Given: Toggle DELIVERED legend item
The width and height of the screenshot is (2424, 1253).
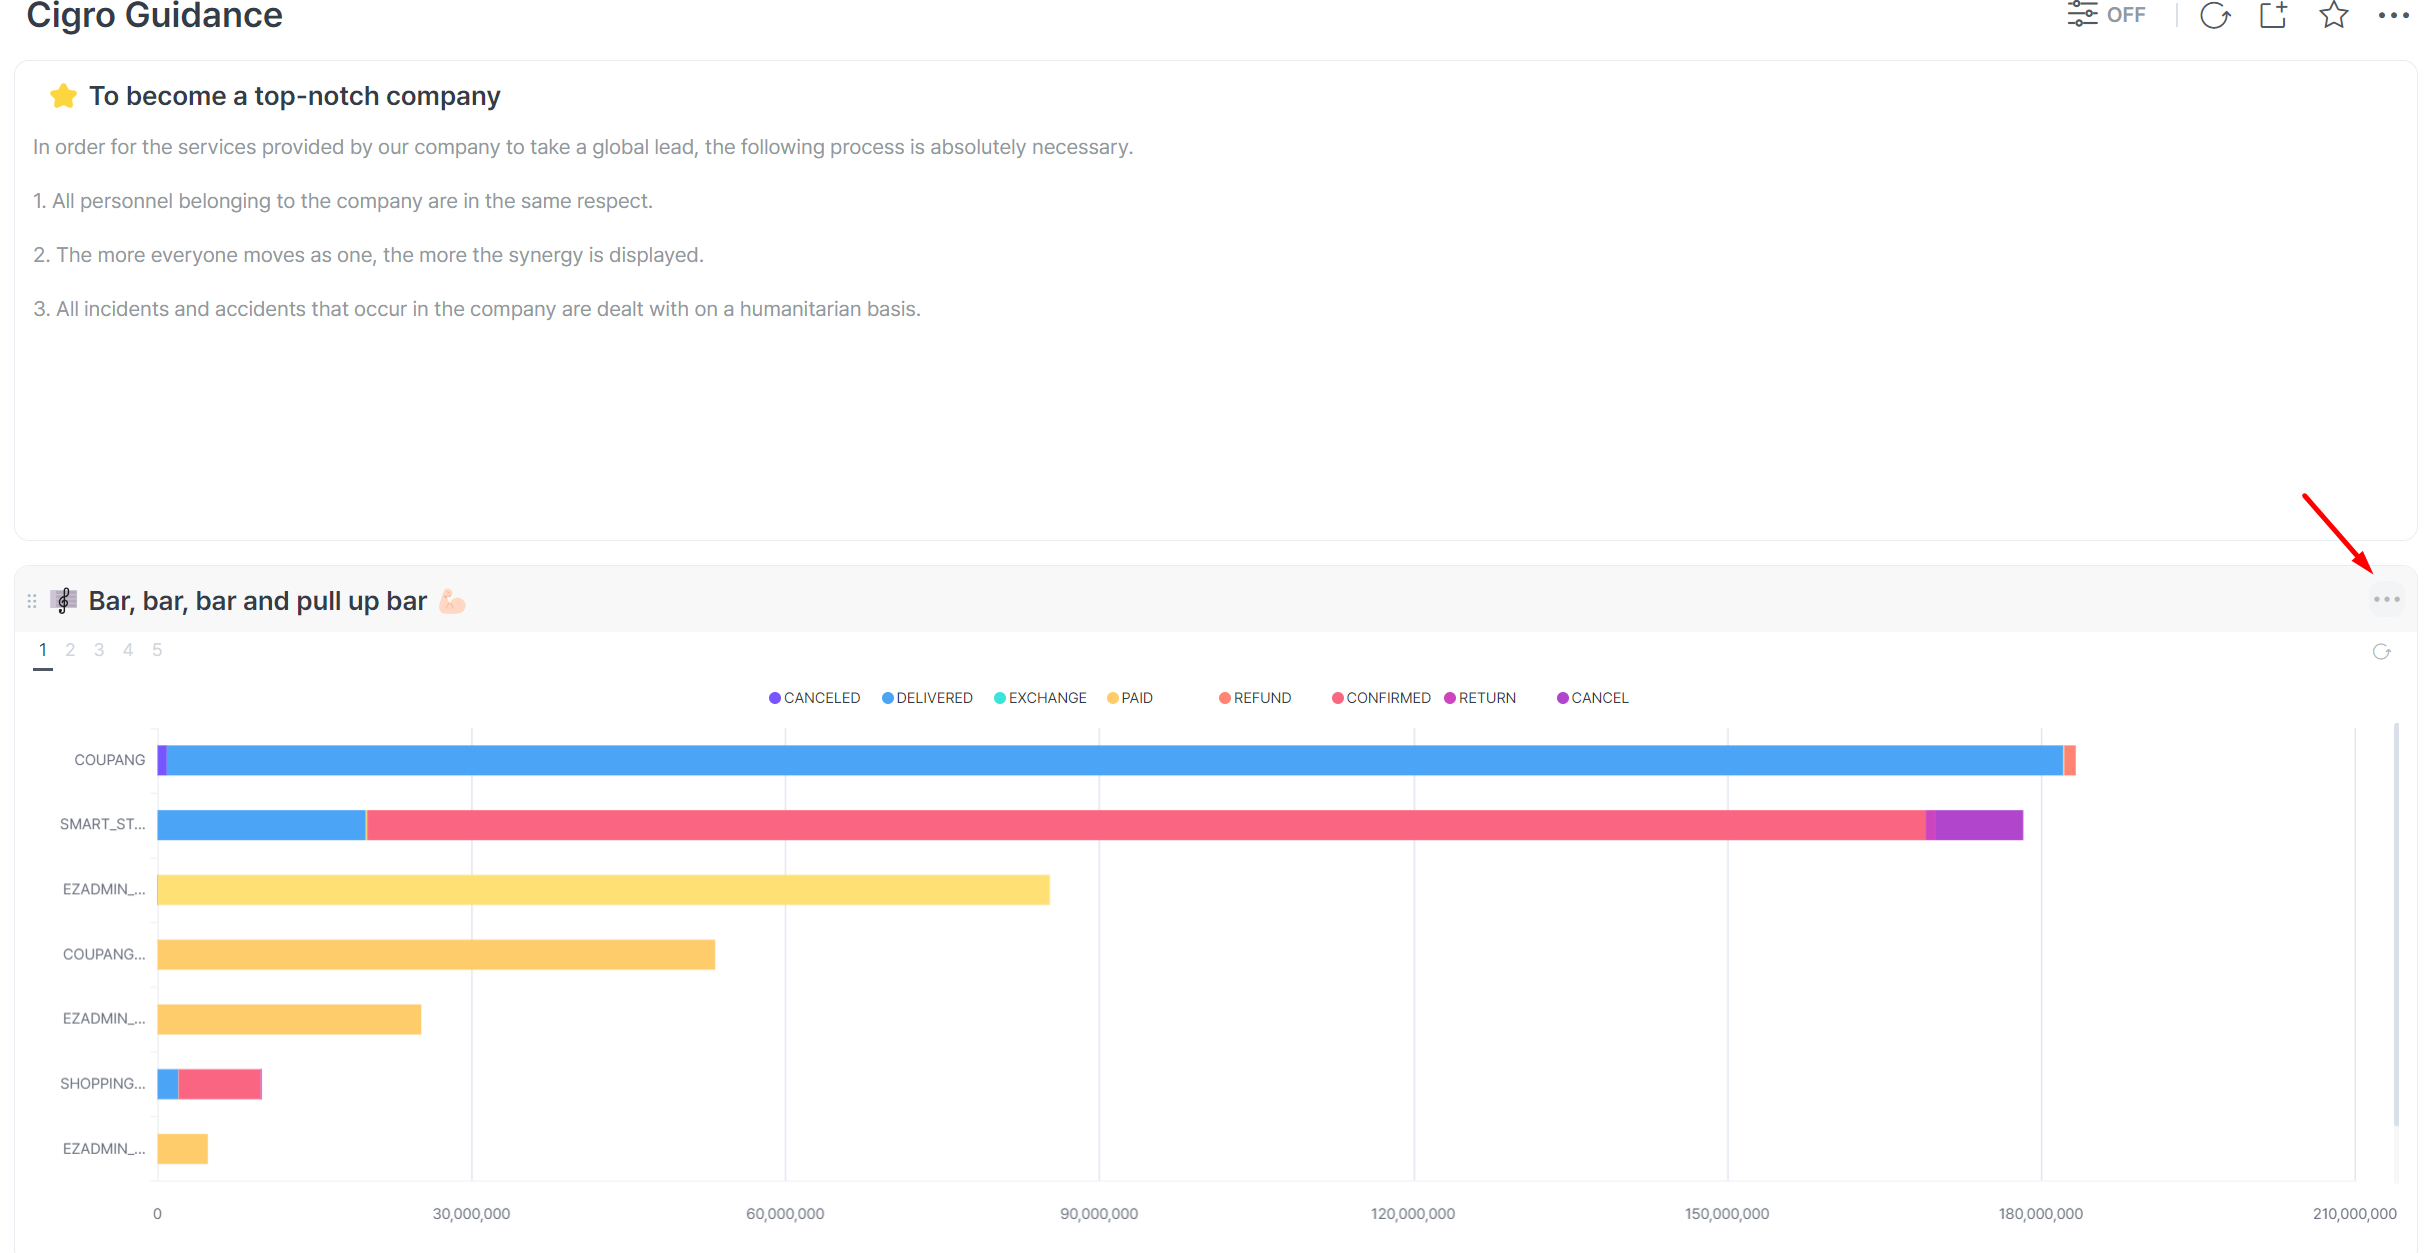Looking at the screenshot, I should (933, 698).
